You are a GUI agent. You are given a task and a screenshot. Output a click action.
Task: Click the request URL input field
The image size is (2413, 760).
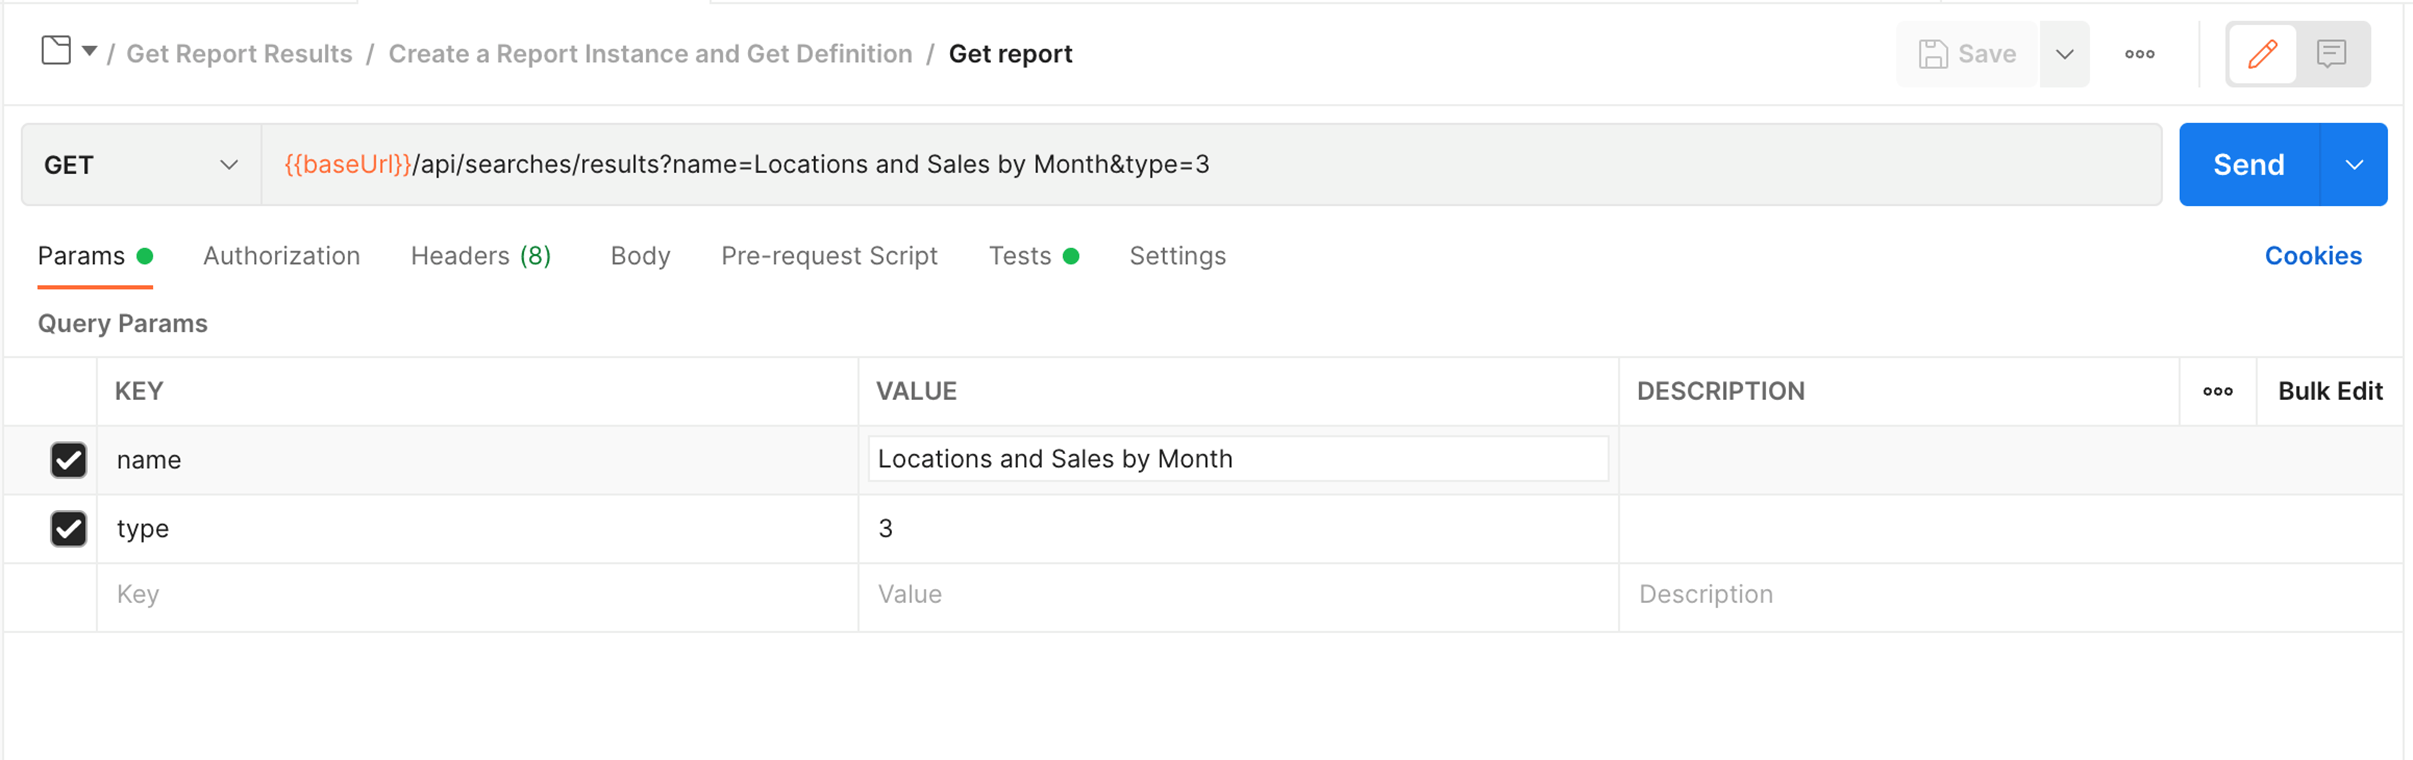click(1200, 165)
